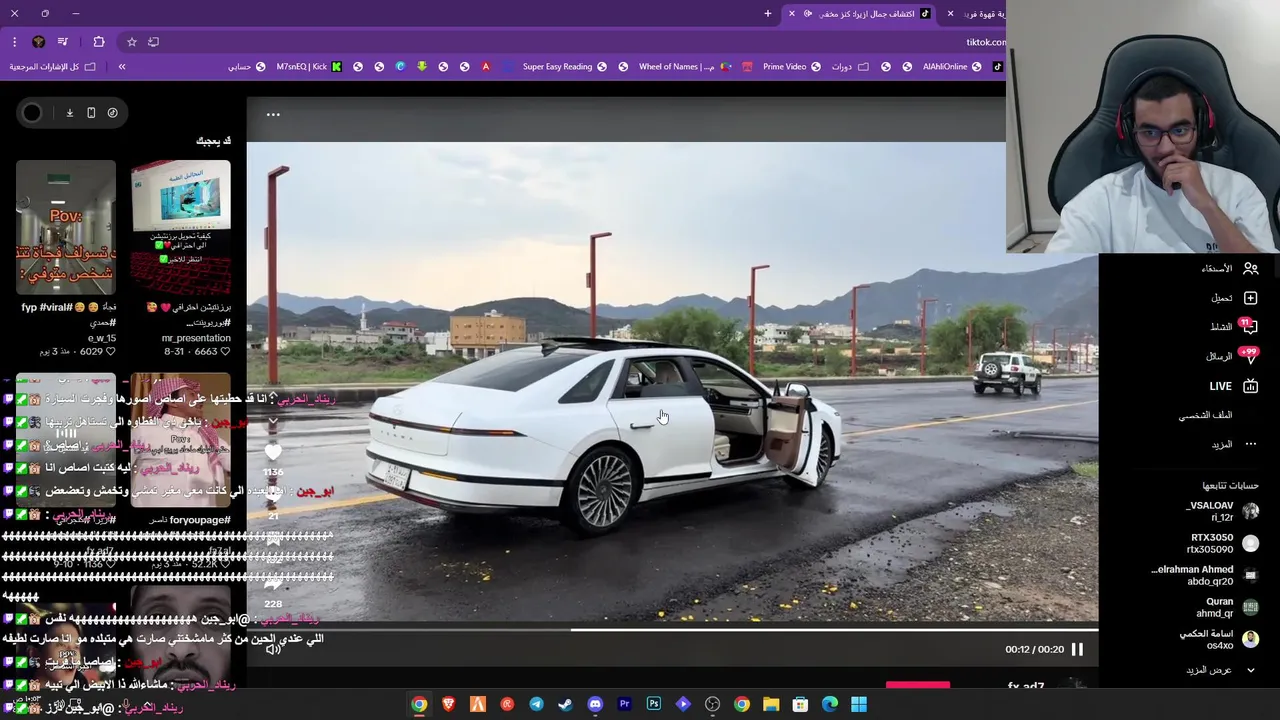Viewport: 1280px width, 720px height.
Task: Open the _VSALOAV followed account
Action: click(x=1221, y=511)
